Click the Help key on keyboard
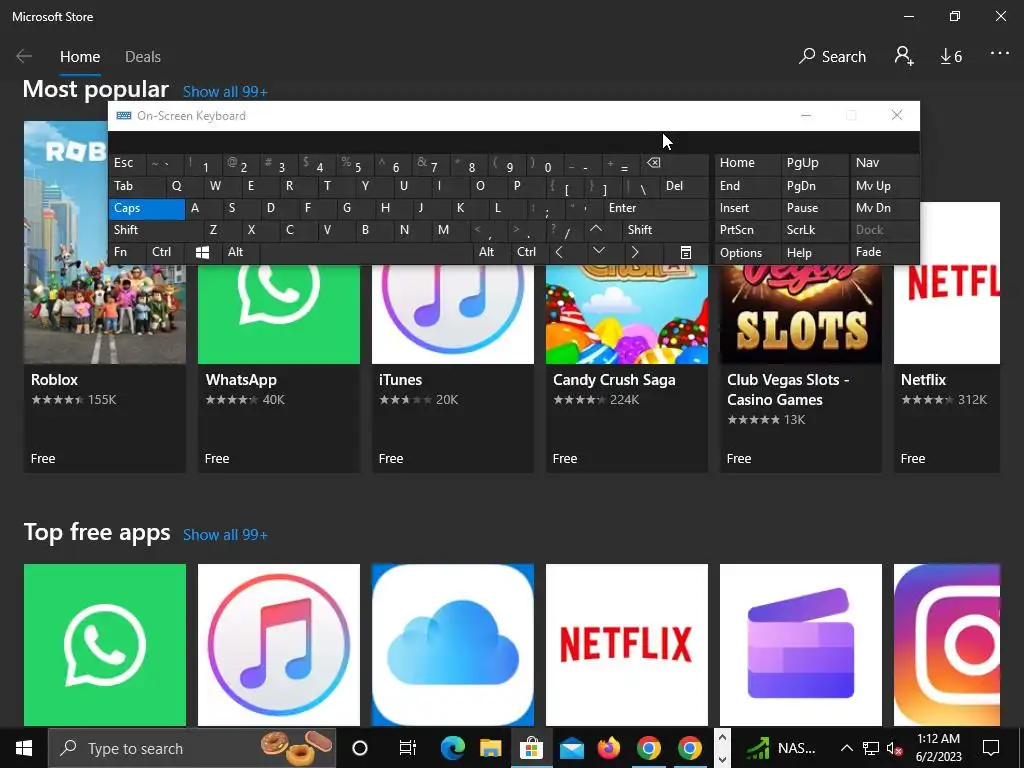The height and width of the screenshot is (768, 1024). tap(814, 253)
